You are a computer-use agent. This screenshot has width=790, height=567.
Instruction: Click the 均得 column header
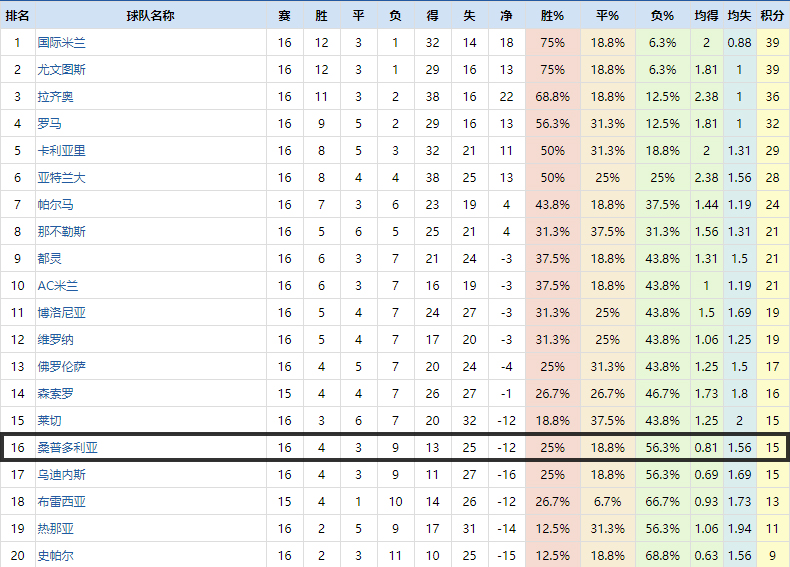(706, 16)
